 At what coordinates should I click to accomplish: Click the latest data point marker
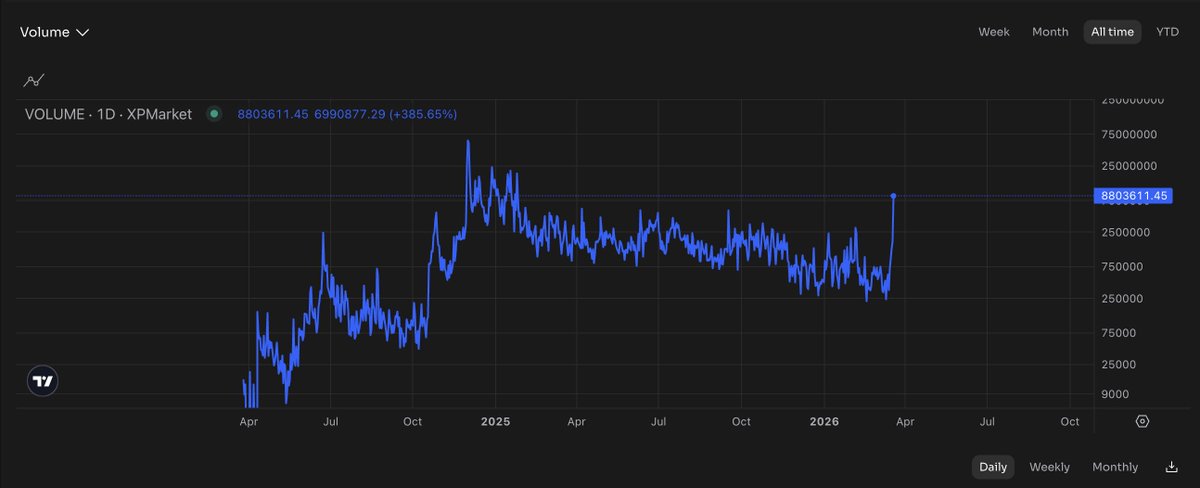click(893, 196)
